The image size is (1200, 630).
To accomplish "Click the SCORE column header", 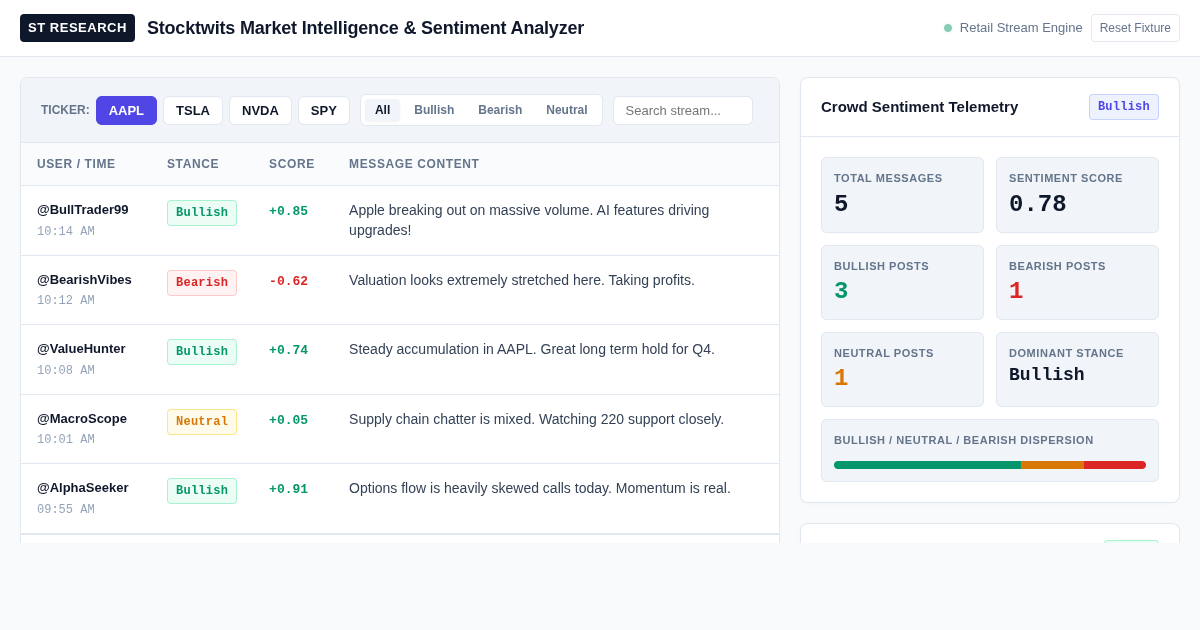I will 292,164.
